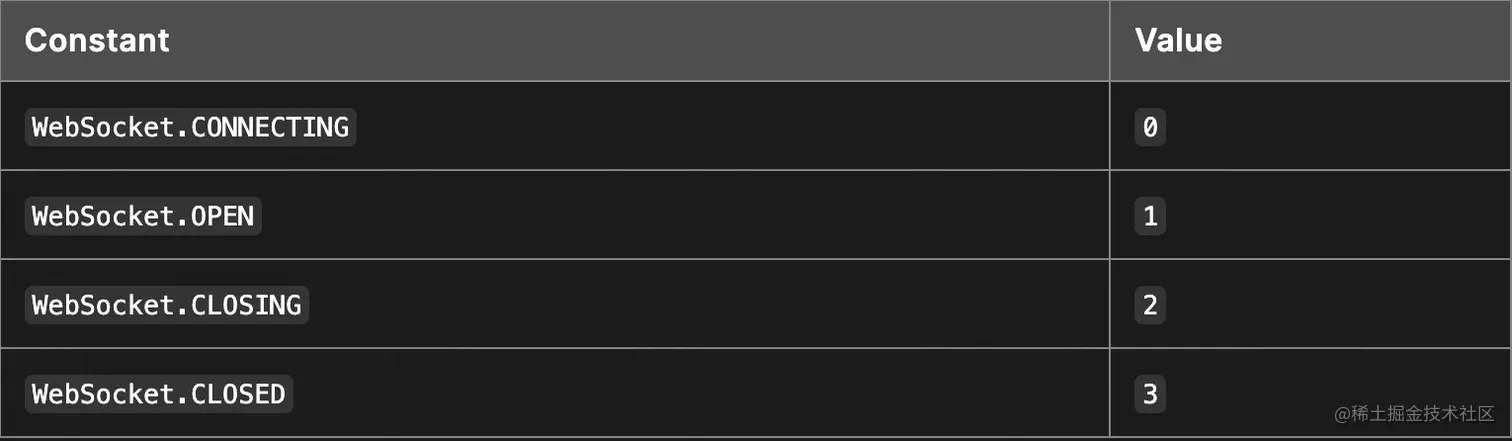This screenshot has width=1512, height=441.
Task: Click border between OPEN and CLOSING rows
Action: click(x=756, y=259)
